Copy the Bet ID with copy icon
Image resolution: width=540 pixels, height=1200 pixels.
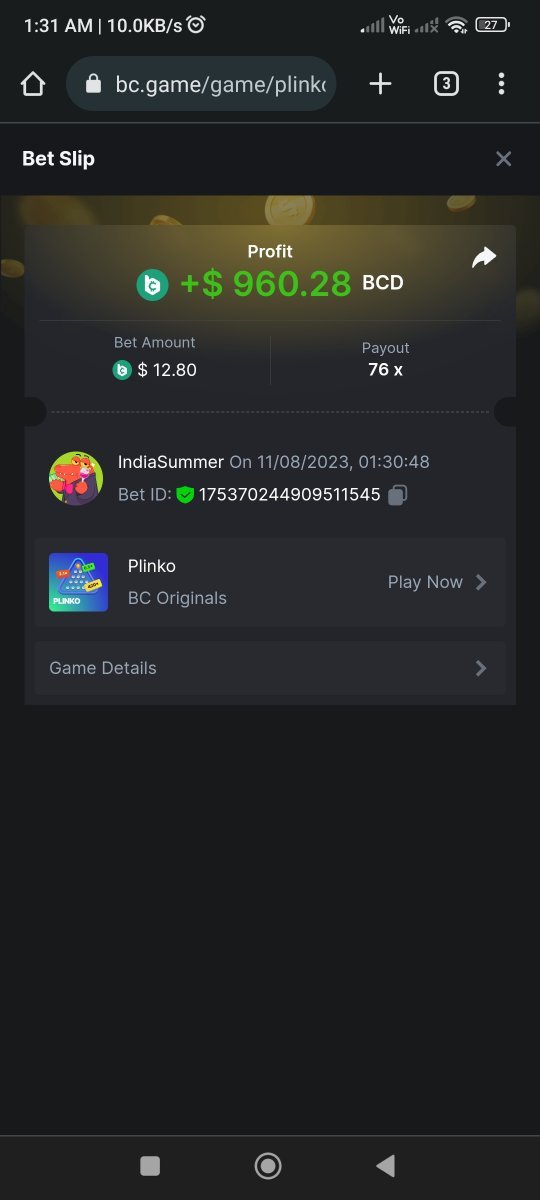tap(397, 494)
